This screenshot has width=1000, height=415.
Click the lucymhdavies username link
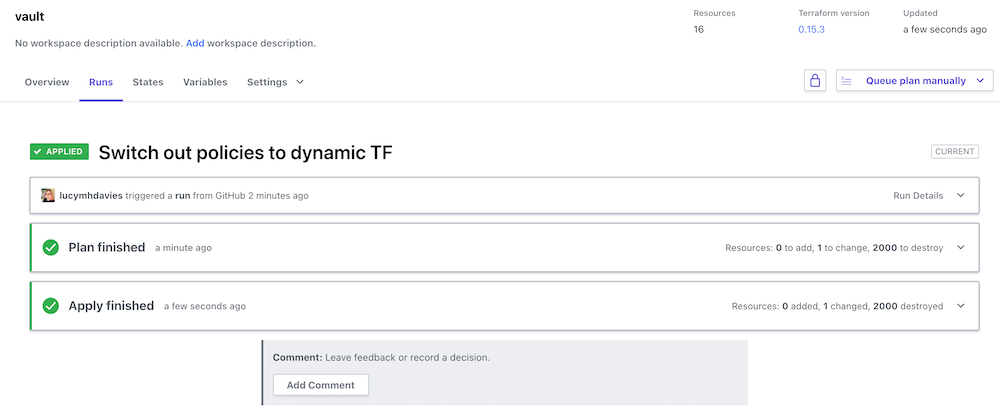[91, 196]
